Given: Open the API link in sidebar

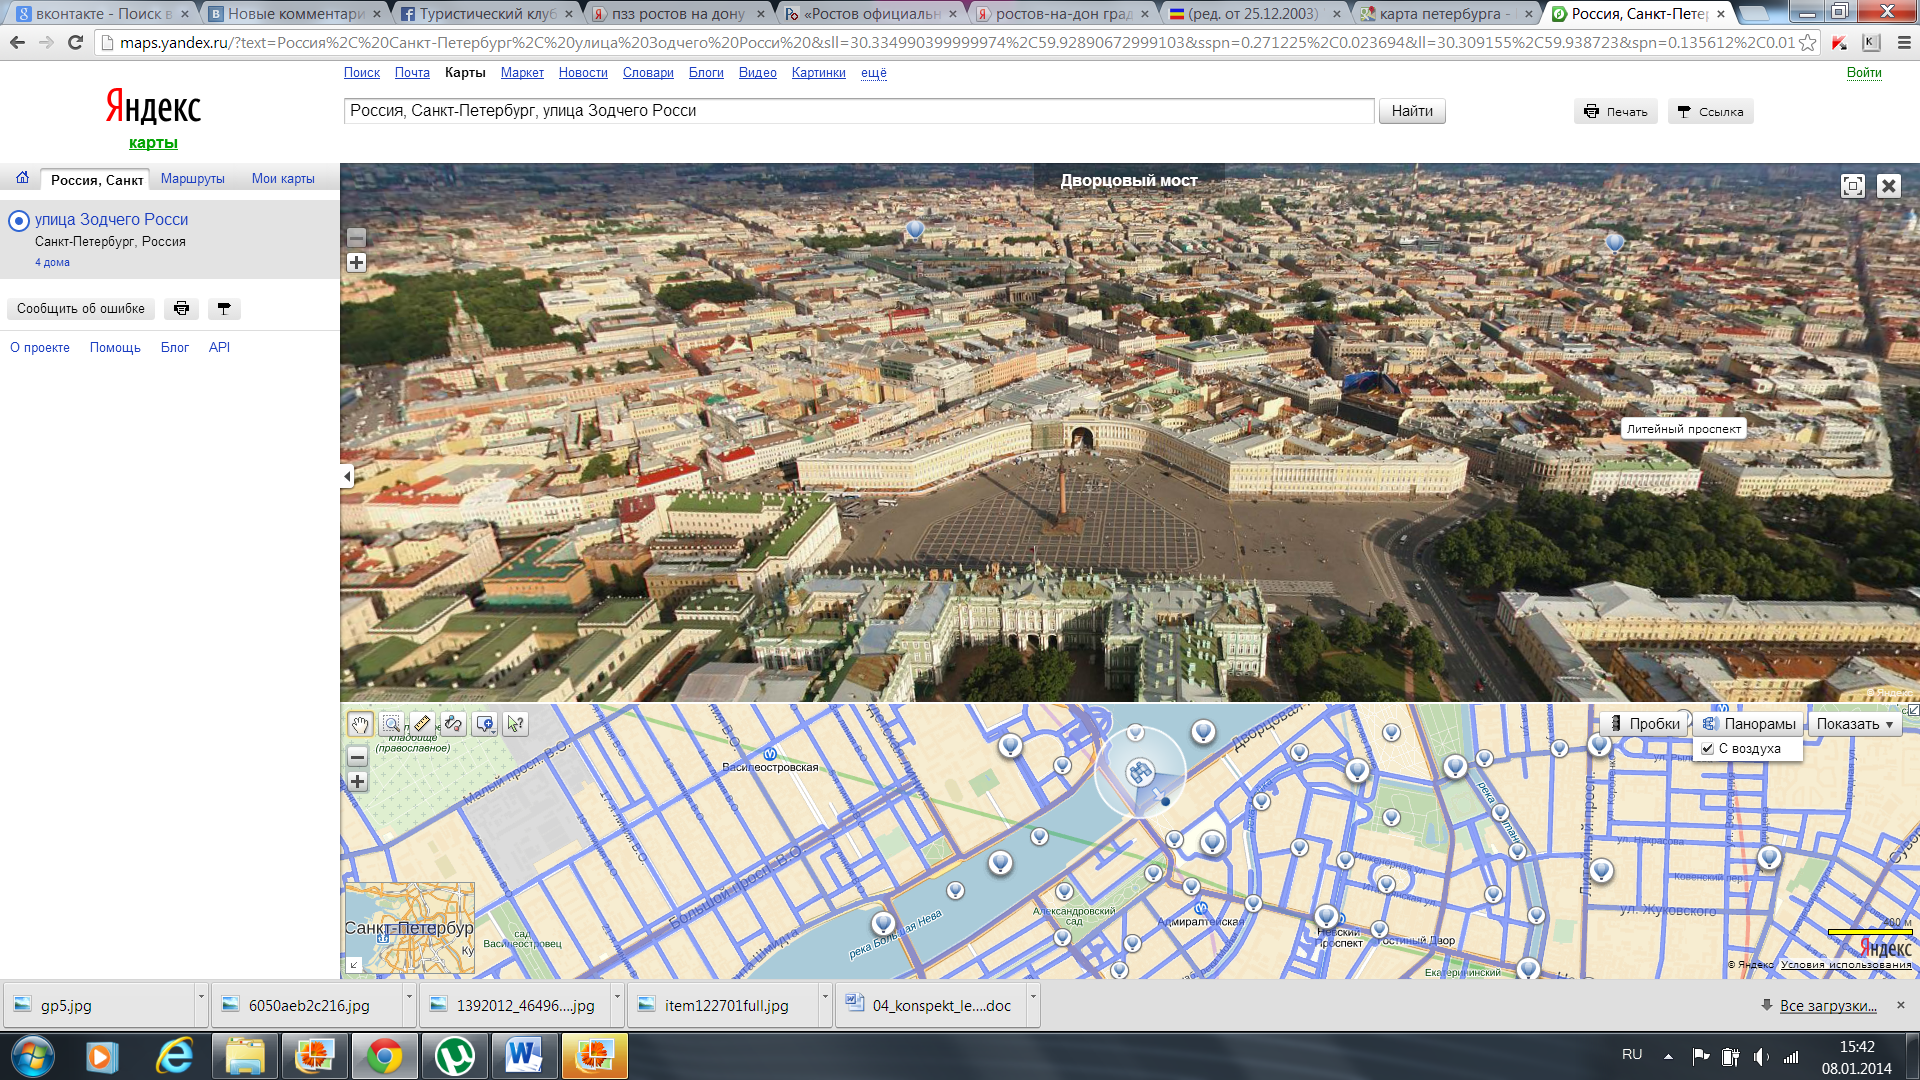Looking at the screenshot, I should (x=219, y=348).
